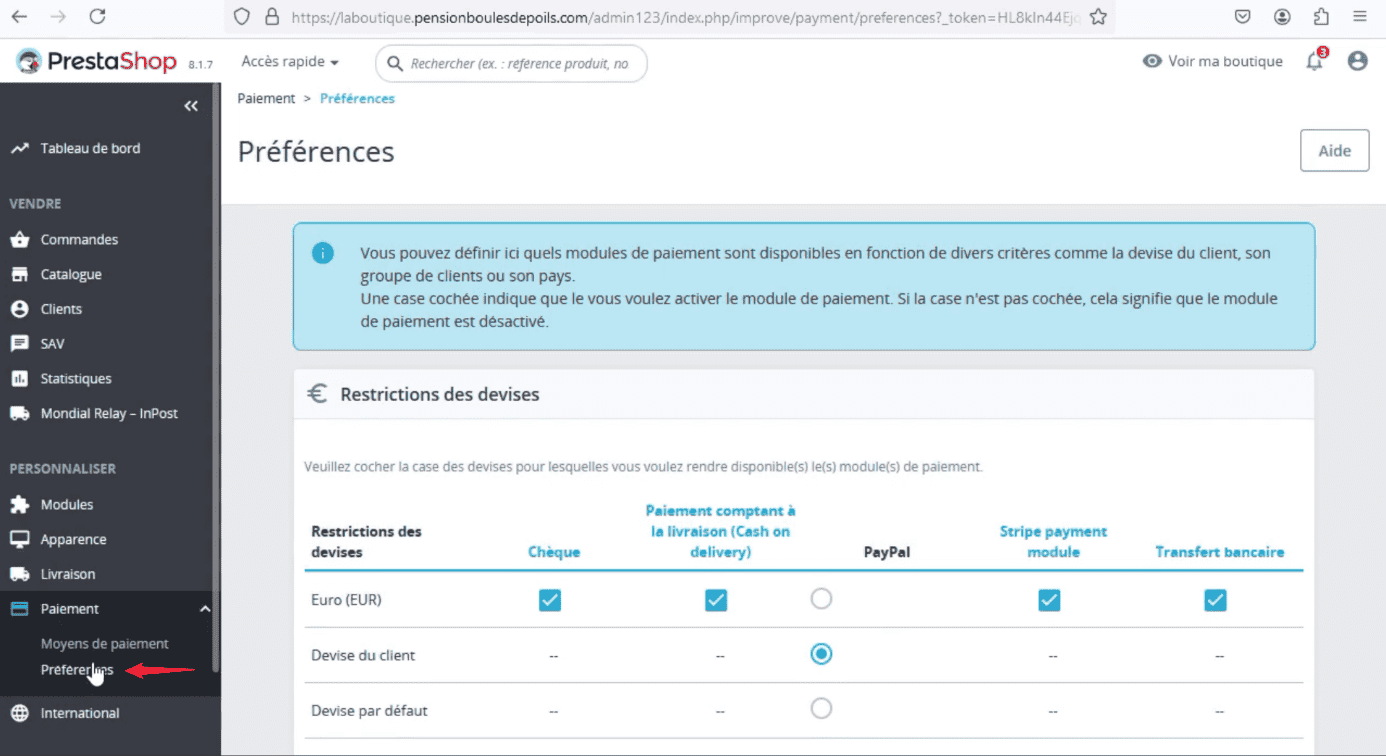Viewport: 1386px width, 756px height.
Task: Click Devise par défaut row label
Action: tap(369, 711)
